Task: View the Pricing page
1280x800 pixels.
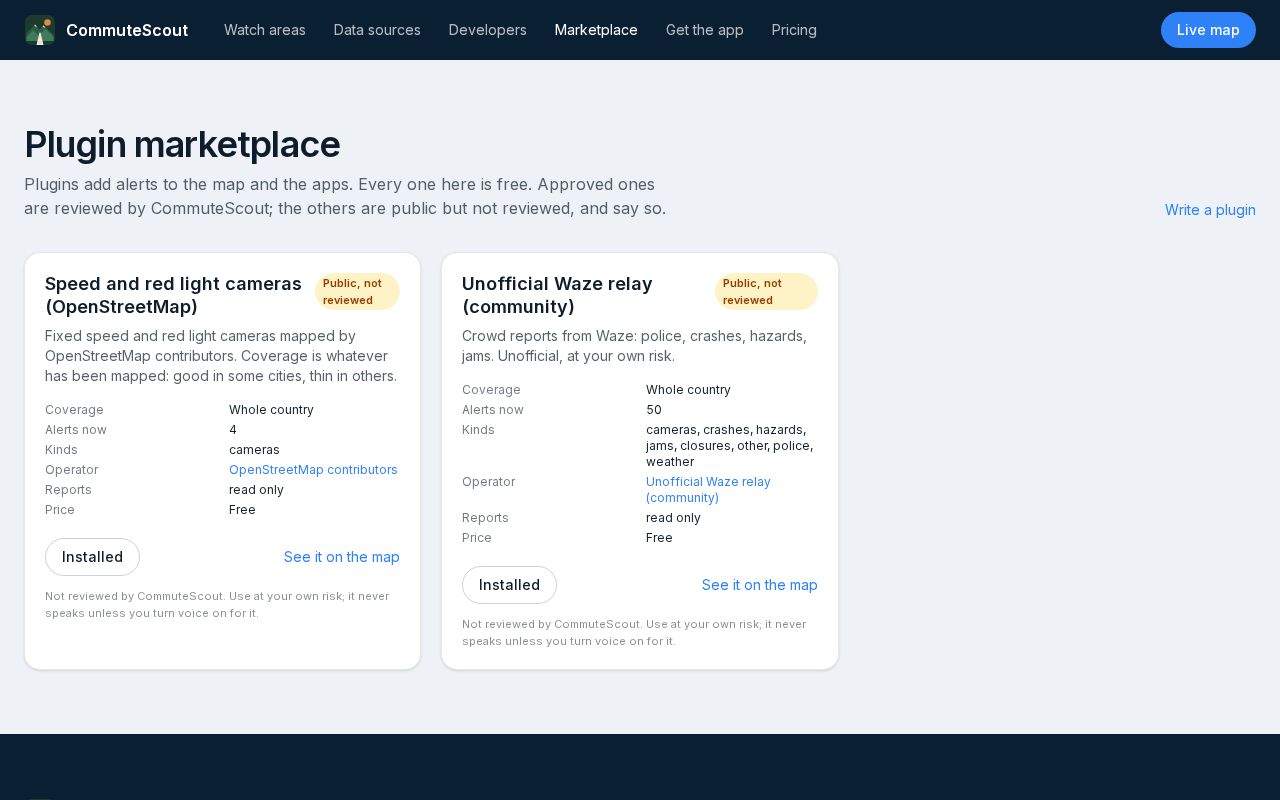Action: [794, 30]
